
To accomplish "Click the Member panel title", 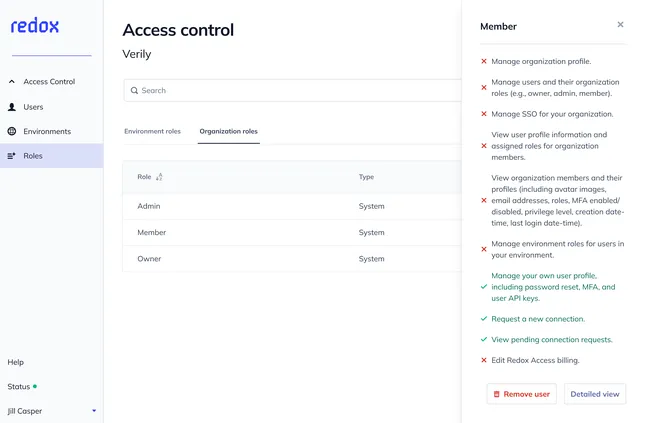I will click(x=498, y=27).
